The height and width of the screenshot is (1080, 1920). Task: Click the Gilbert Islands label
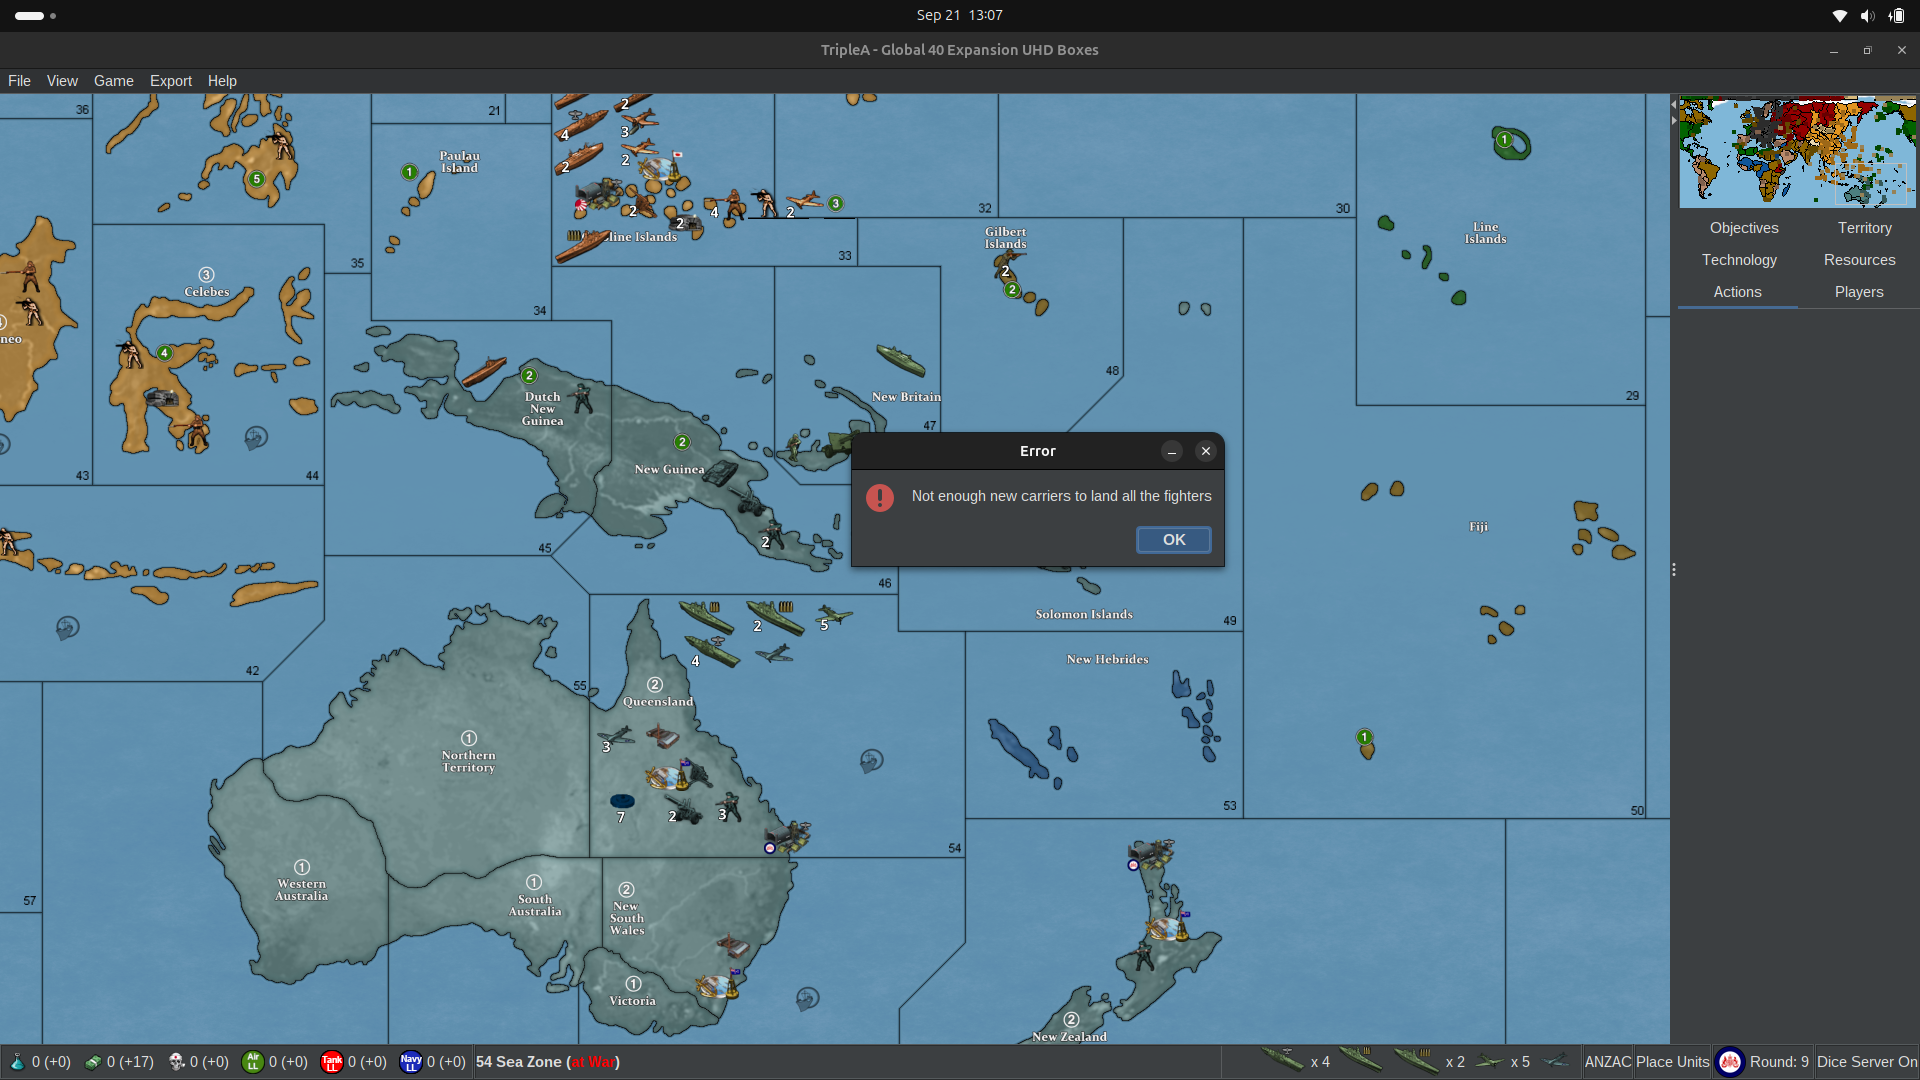1005,238
